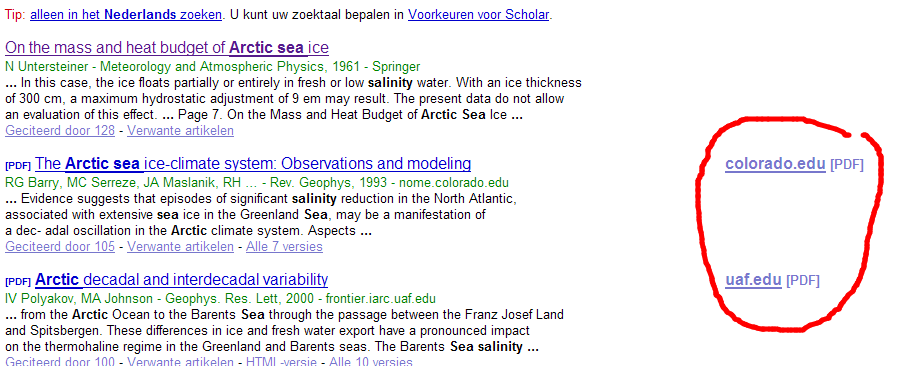Open 'On the mass and heat budget' result

coord(167,47)
